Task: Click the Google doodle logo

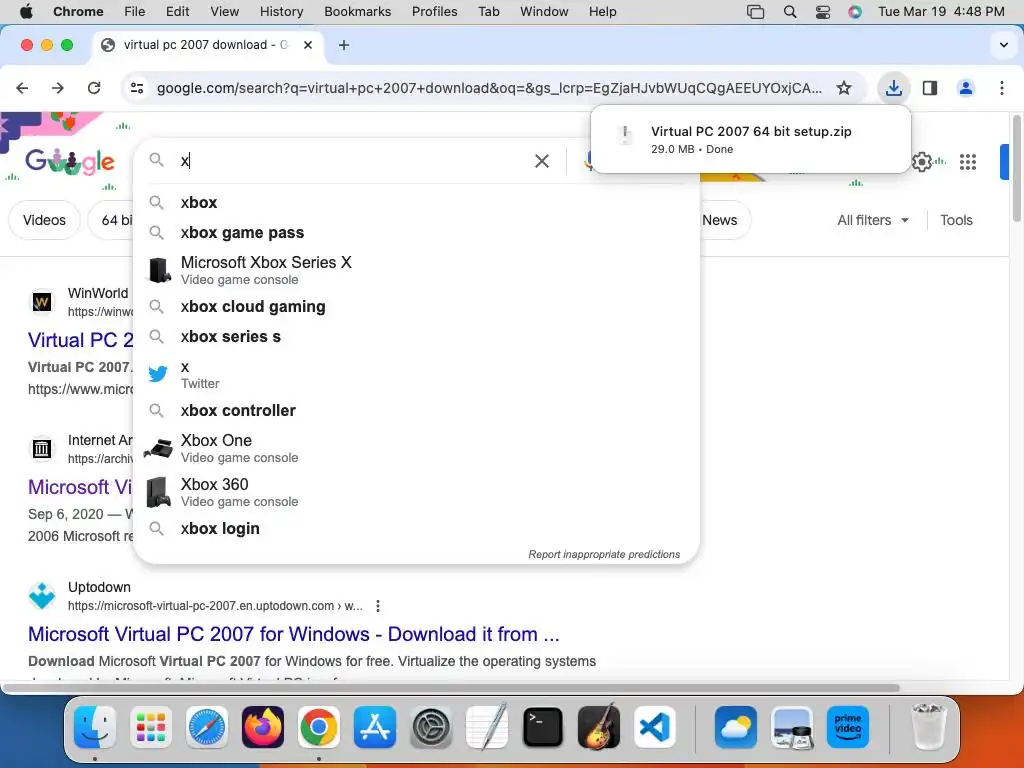Action: pos(69,161)
